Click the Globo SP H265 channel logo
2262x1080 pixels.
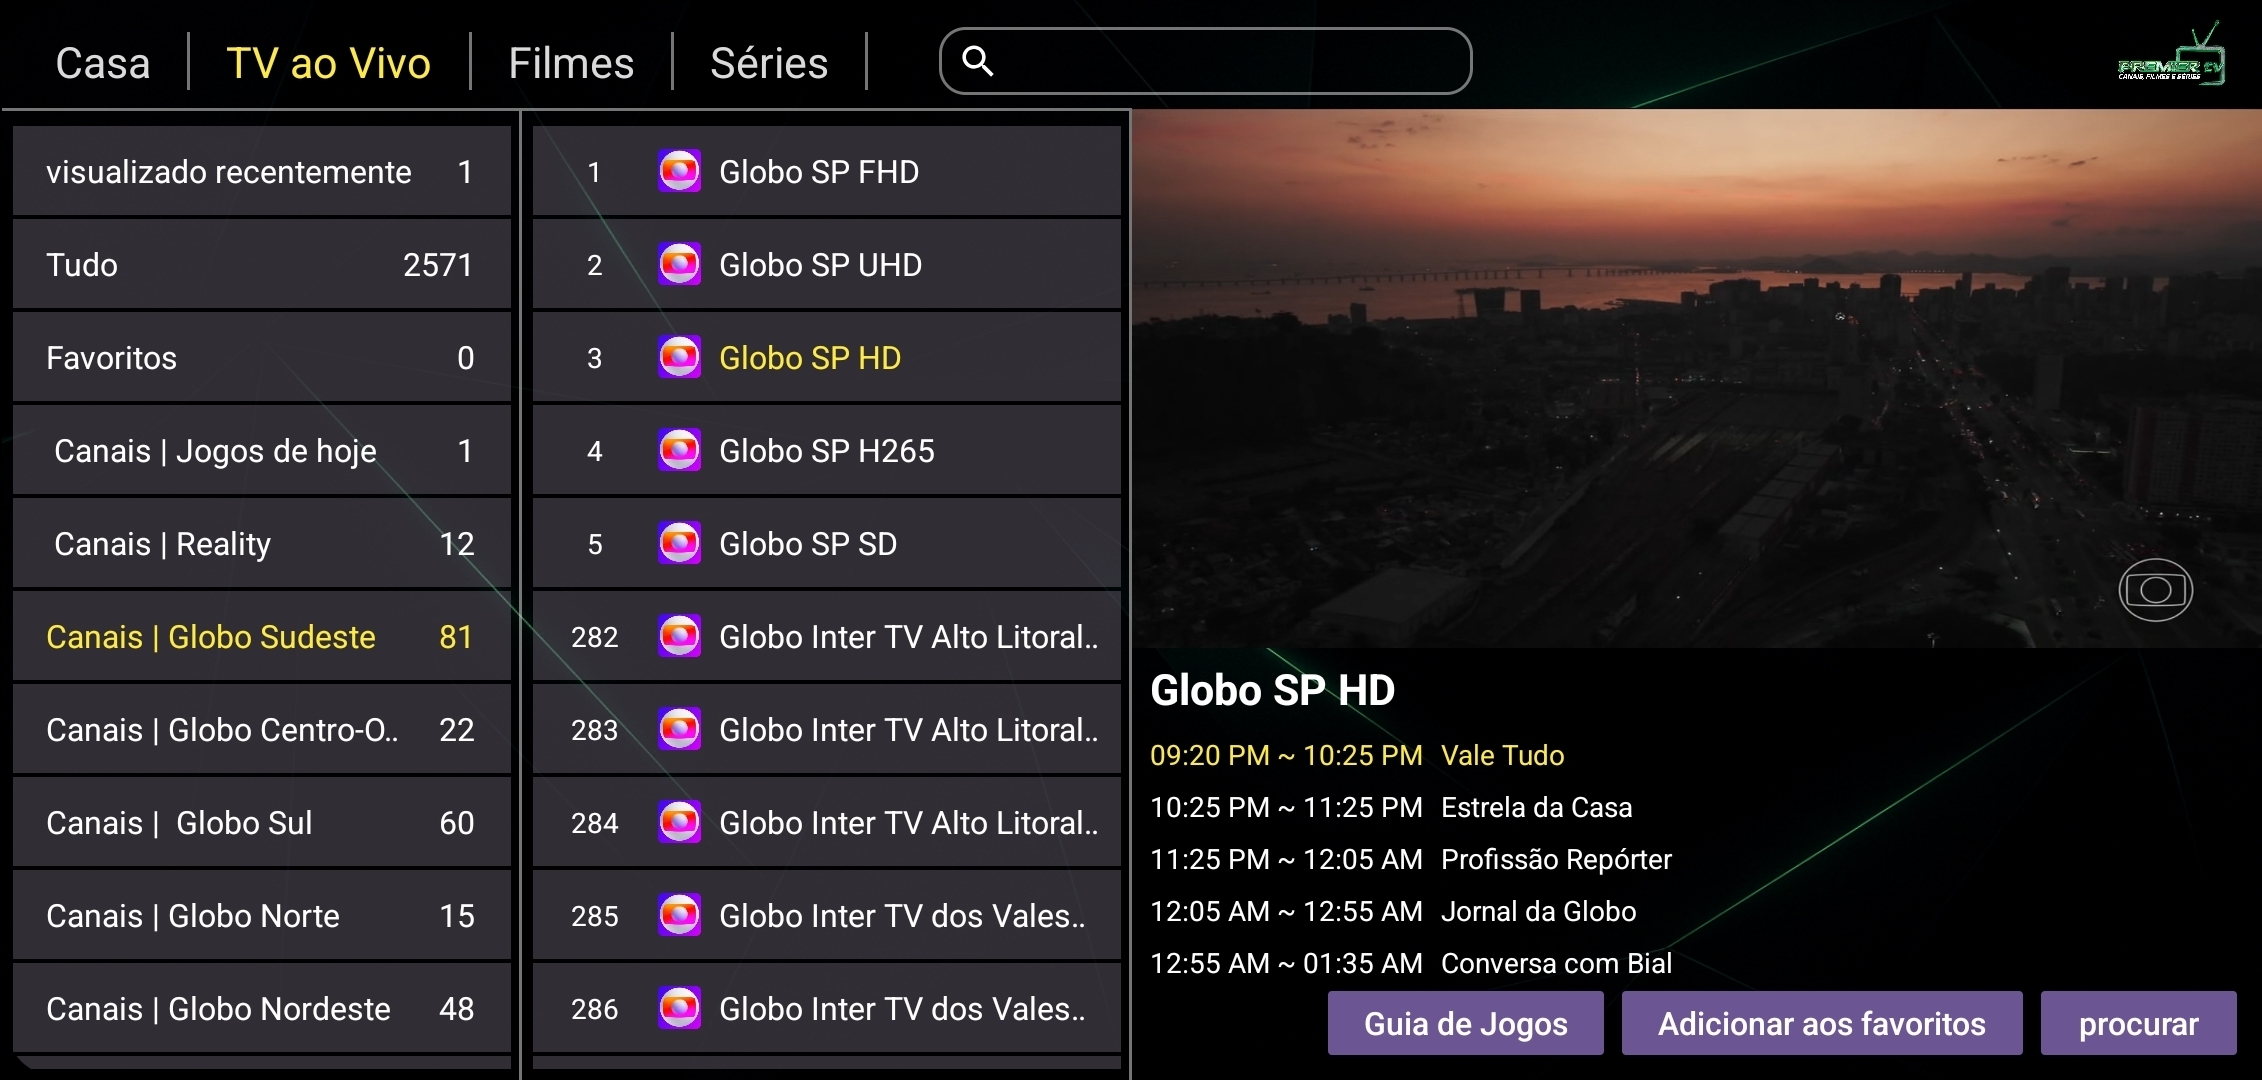pos(679,451)
